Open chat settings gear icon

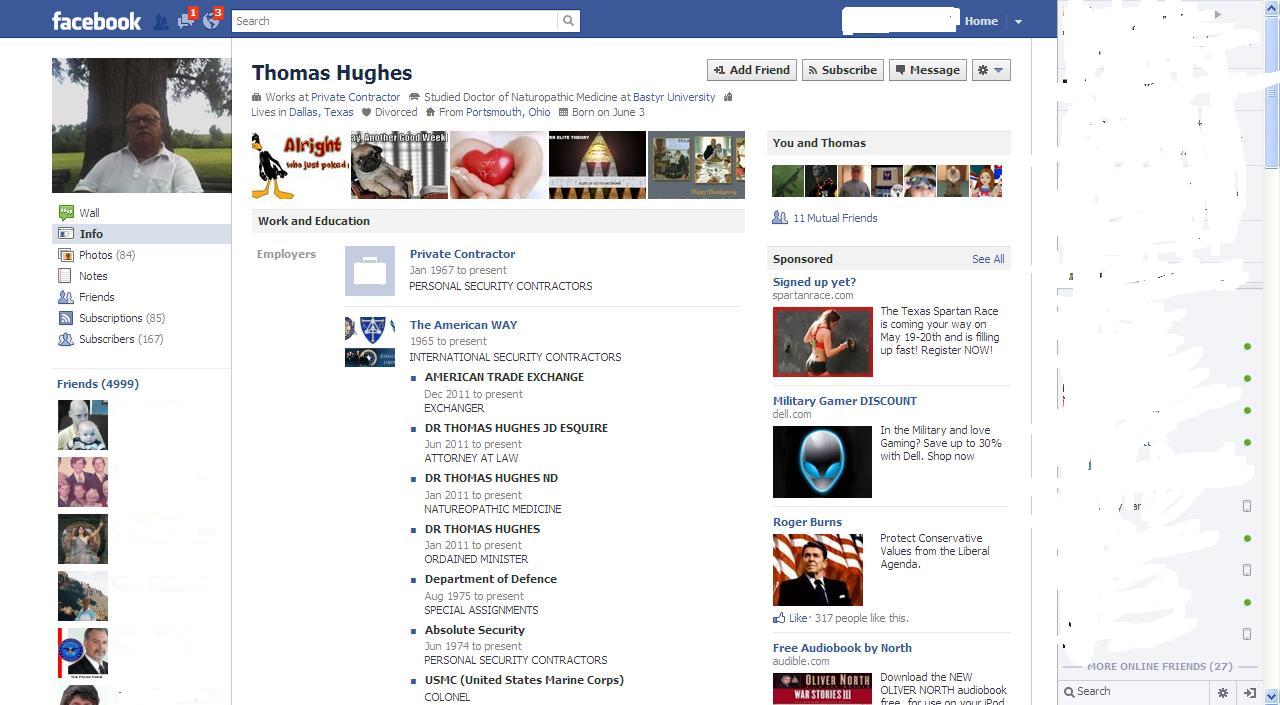click(1222, 691)
